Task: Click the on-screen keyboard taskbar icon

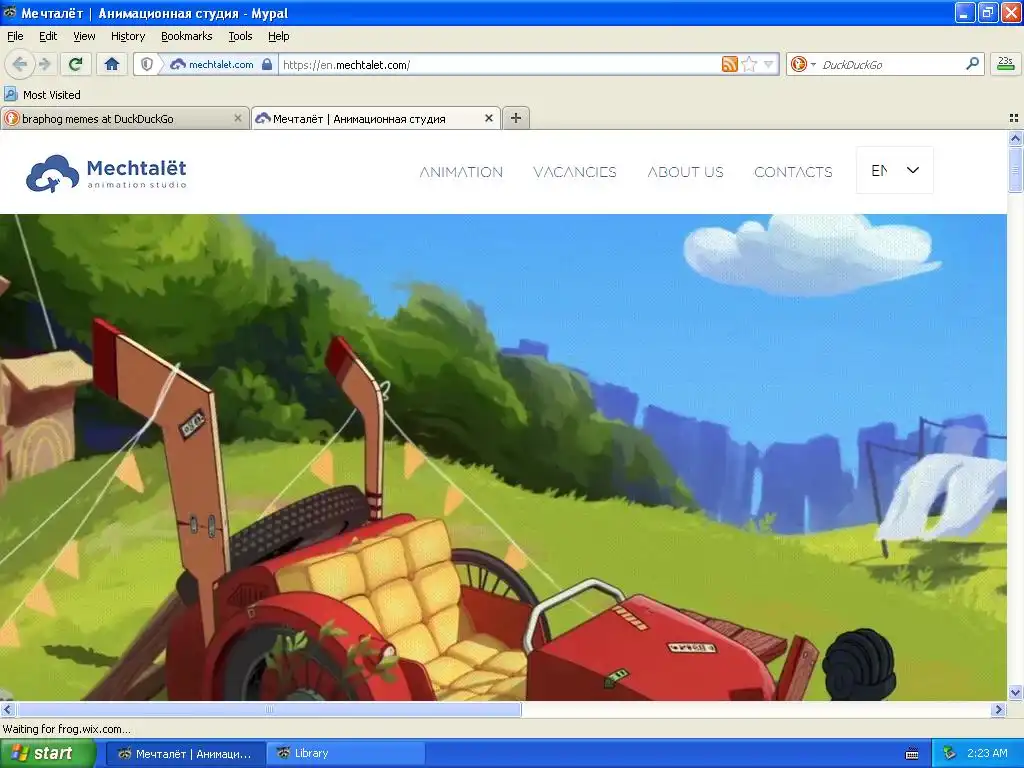Action: tap(912, 754)
